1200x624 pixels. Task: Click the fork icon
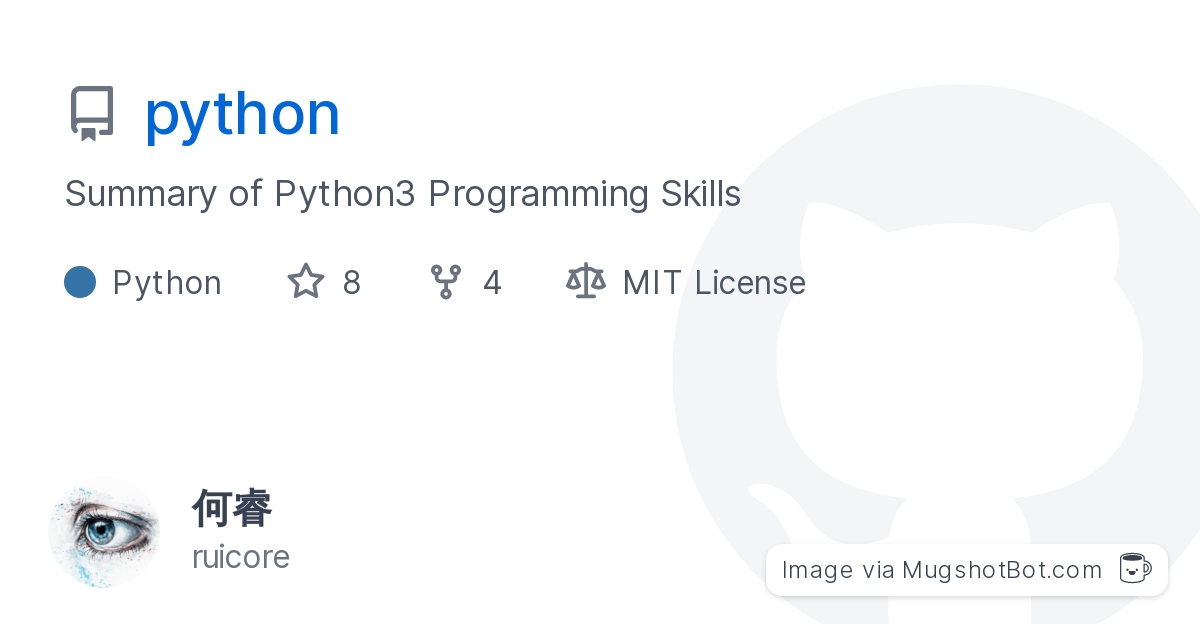[x=445, y=282]
